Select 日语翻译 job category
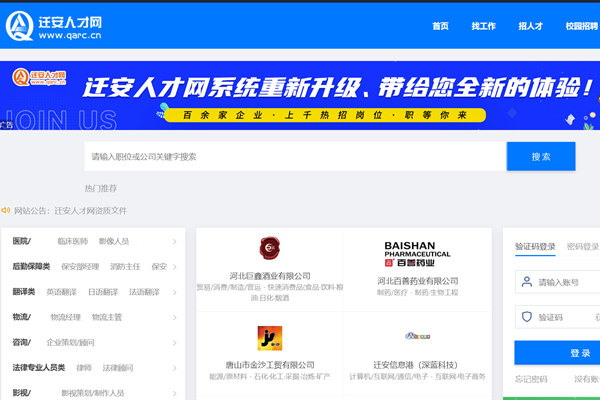 [x=103, y=292]
